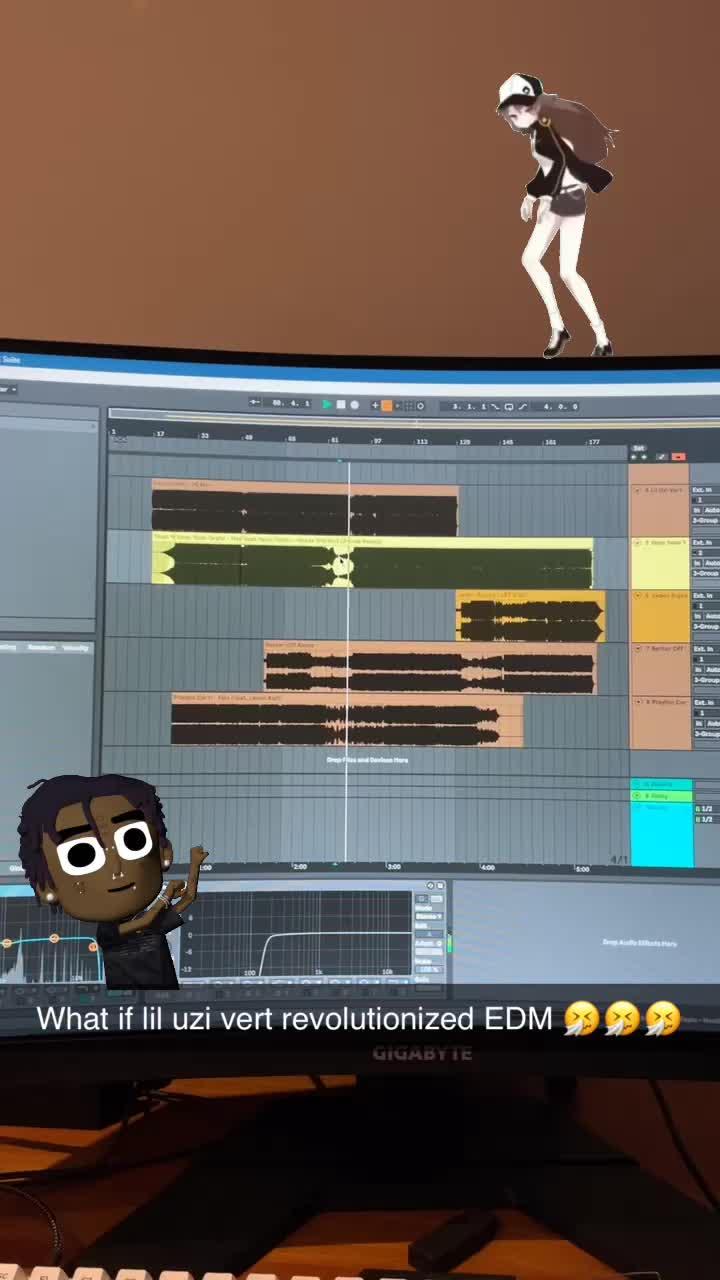The height and width of the screenshot is (1280, 720).
Task: Select the 8 Playboi Car track header
Action: click(660, 724)
